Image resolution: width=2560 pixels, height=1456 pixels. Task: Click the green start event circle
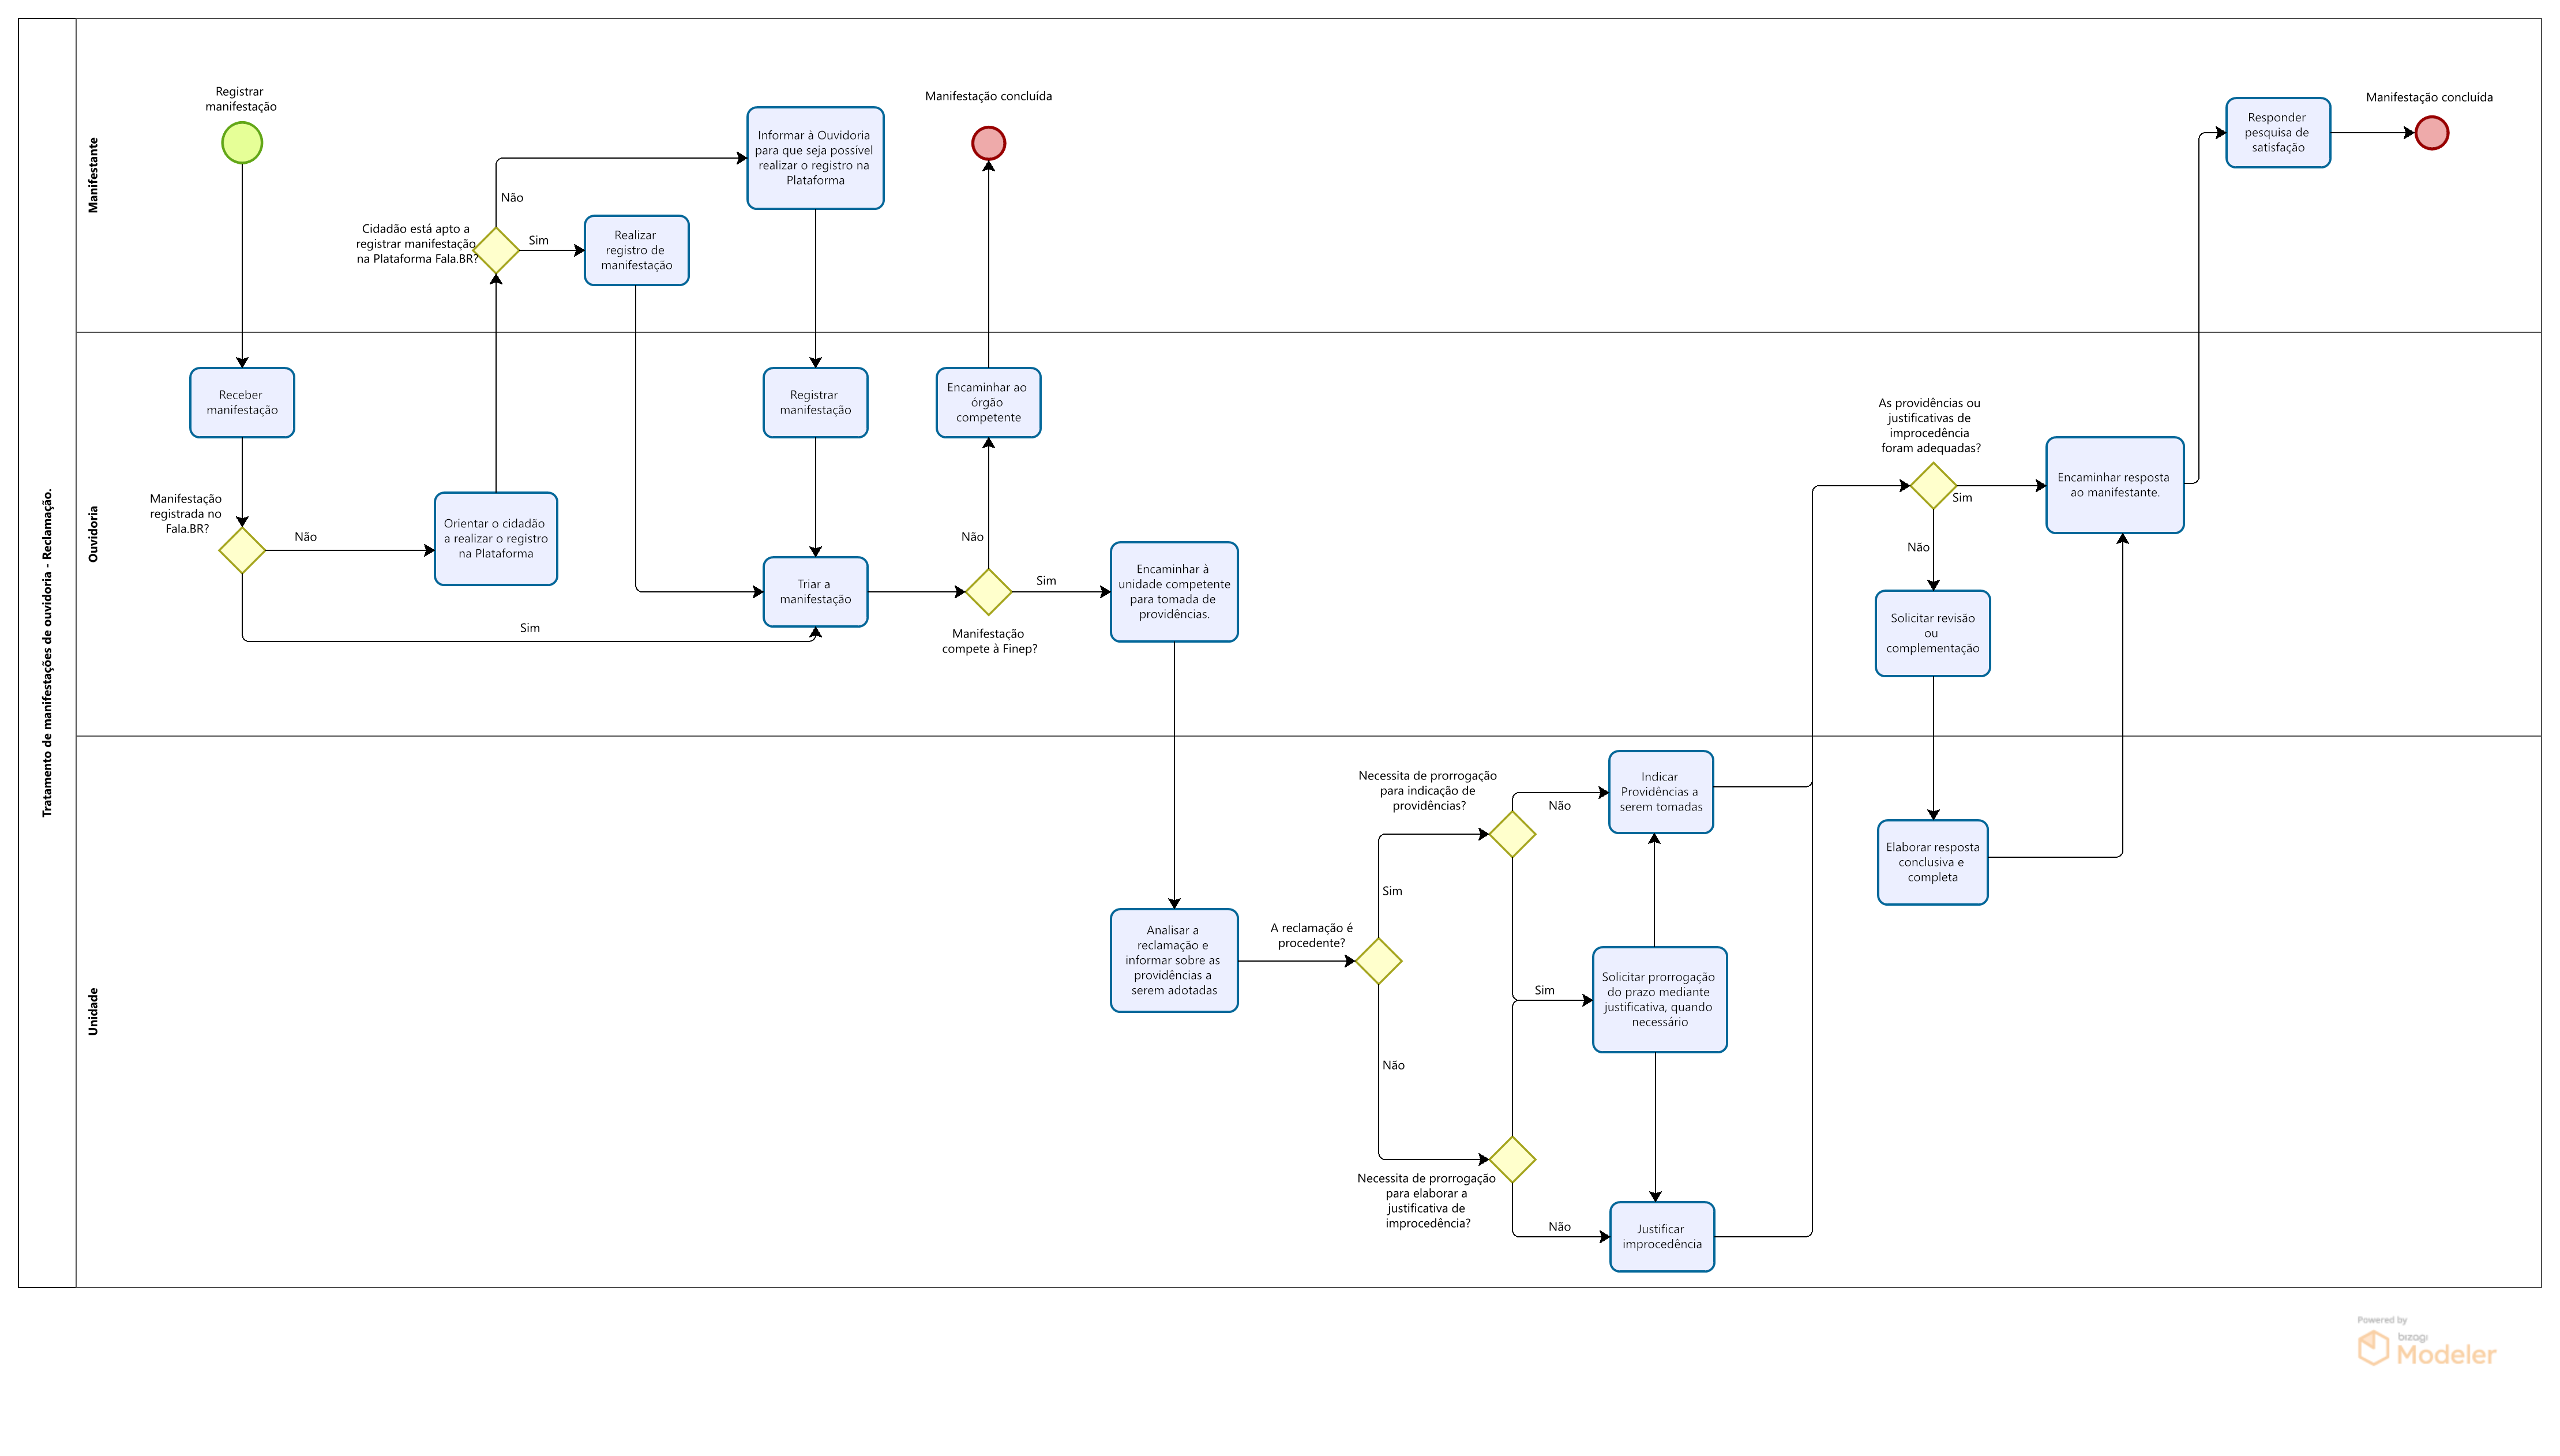click(x=242, y=143)
